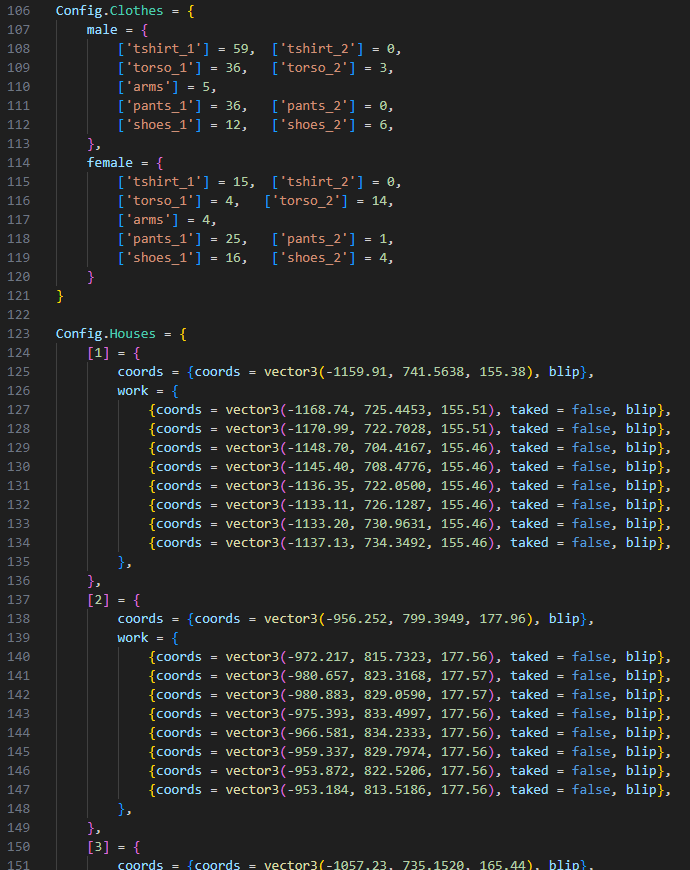Click 722.0500 on line 131
Screen dimensions: 690x870
coord(394,486)
